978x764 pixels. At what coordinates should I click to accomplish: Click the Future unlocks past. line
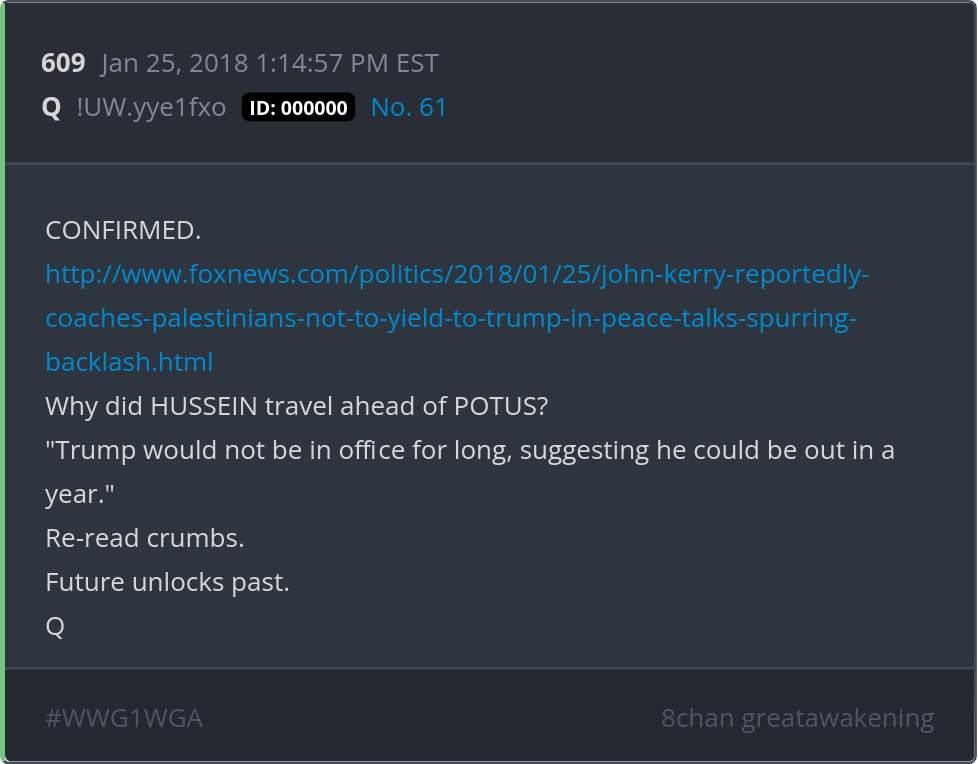167,582
